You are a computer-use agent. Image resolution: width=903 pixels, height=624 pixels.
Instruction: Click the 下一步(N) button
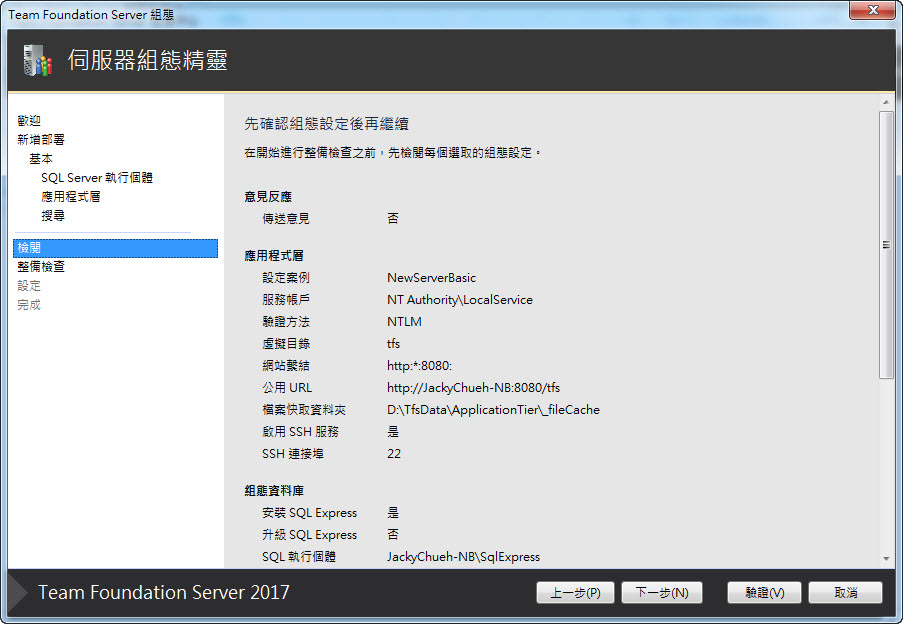click(662, 592)
